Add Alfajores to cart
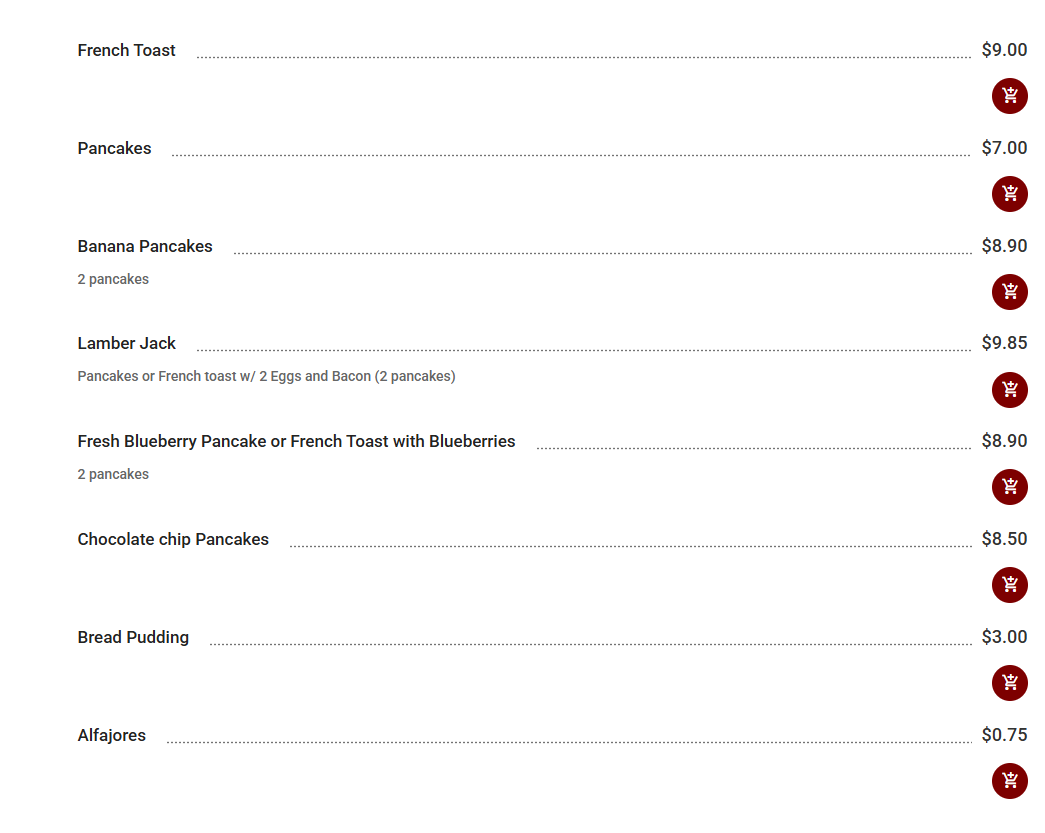 pyautogui.click(x=1009, y=781)
